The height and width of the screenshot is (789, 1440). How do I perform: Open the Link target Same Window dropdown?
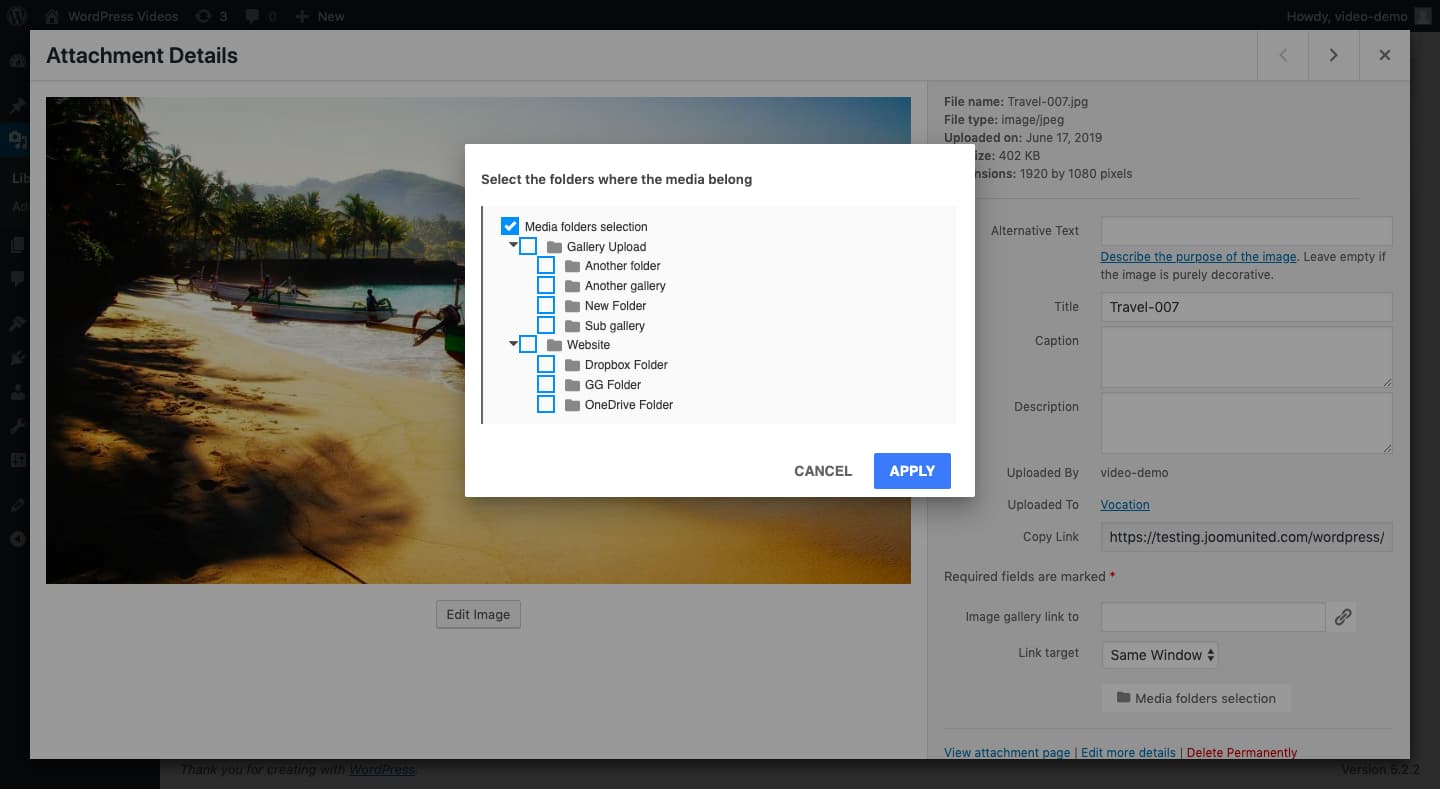click(1159, 655)
